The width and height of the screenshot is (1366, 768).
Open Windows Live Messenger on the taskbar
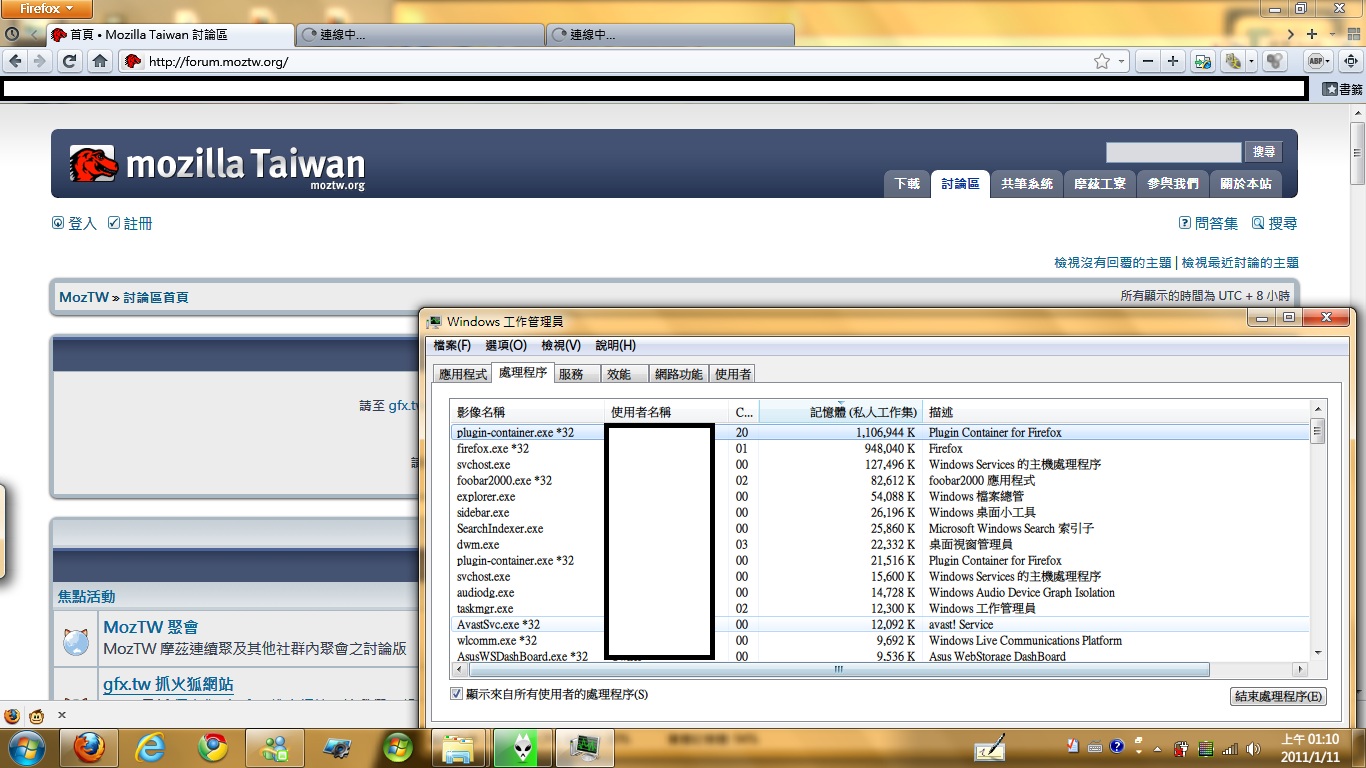[x=275, y=747]
